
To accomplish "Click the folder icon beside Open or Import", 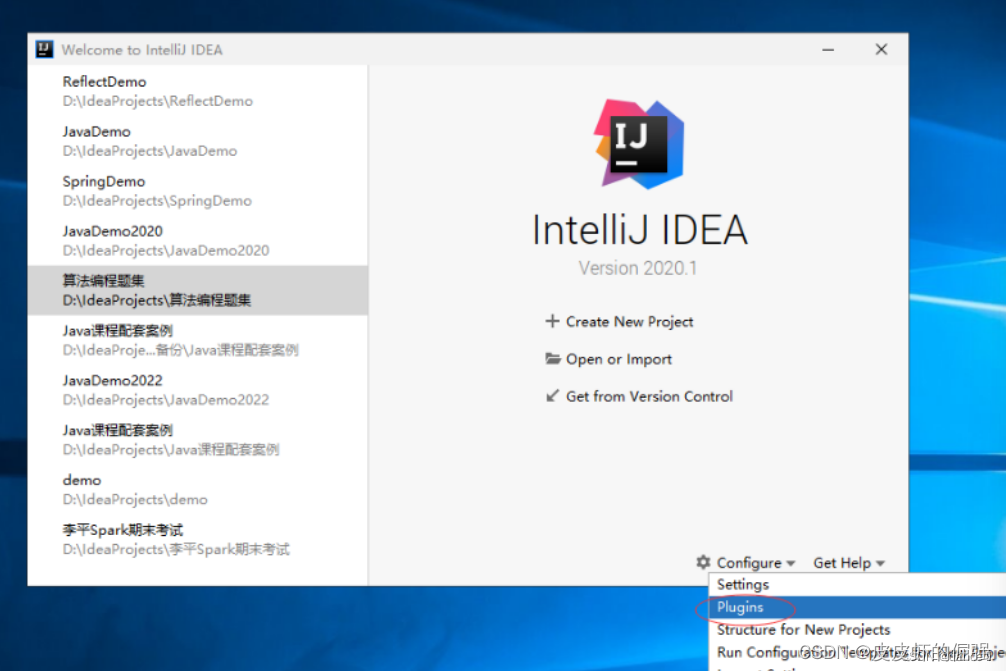I will pos(552,358).
